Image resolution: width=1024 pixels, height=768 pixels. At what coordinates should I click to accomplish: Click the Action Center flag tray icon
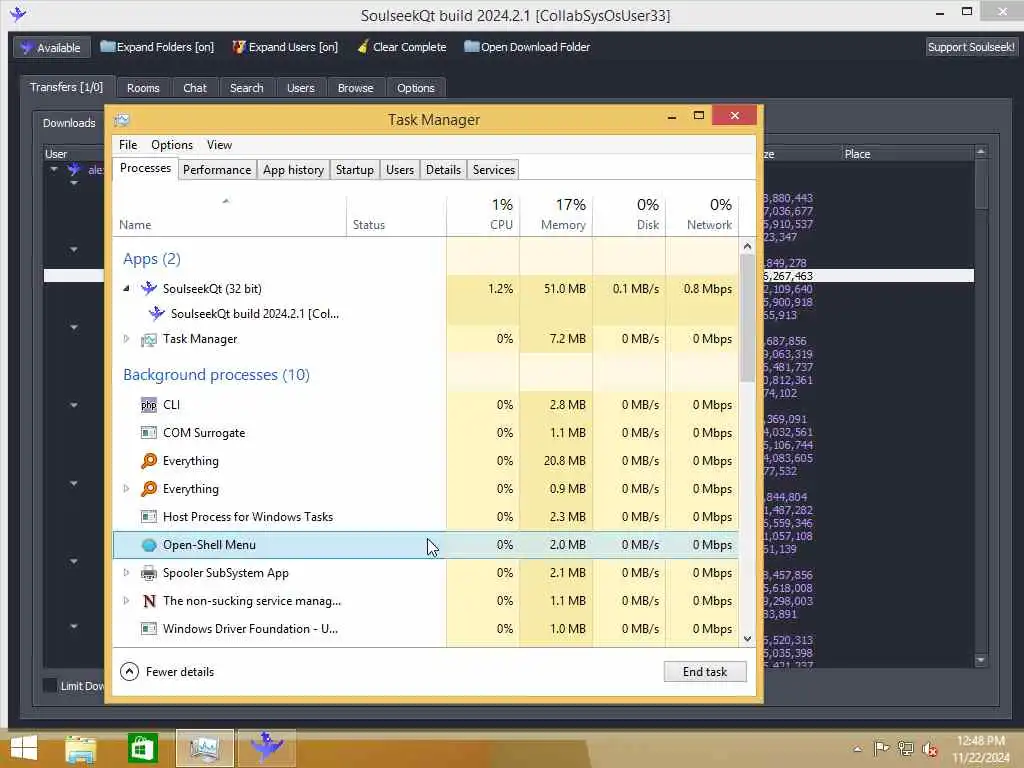[881, 748]
